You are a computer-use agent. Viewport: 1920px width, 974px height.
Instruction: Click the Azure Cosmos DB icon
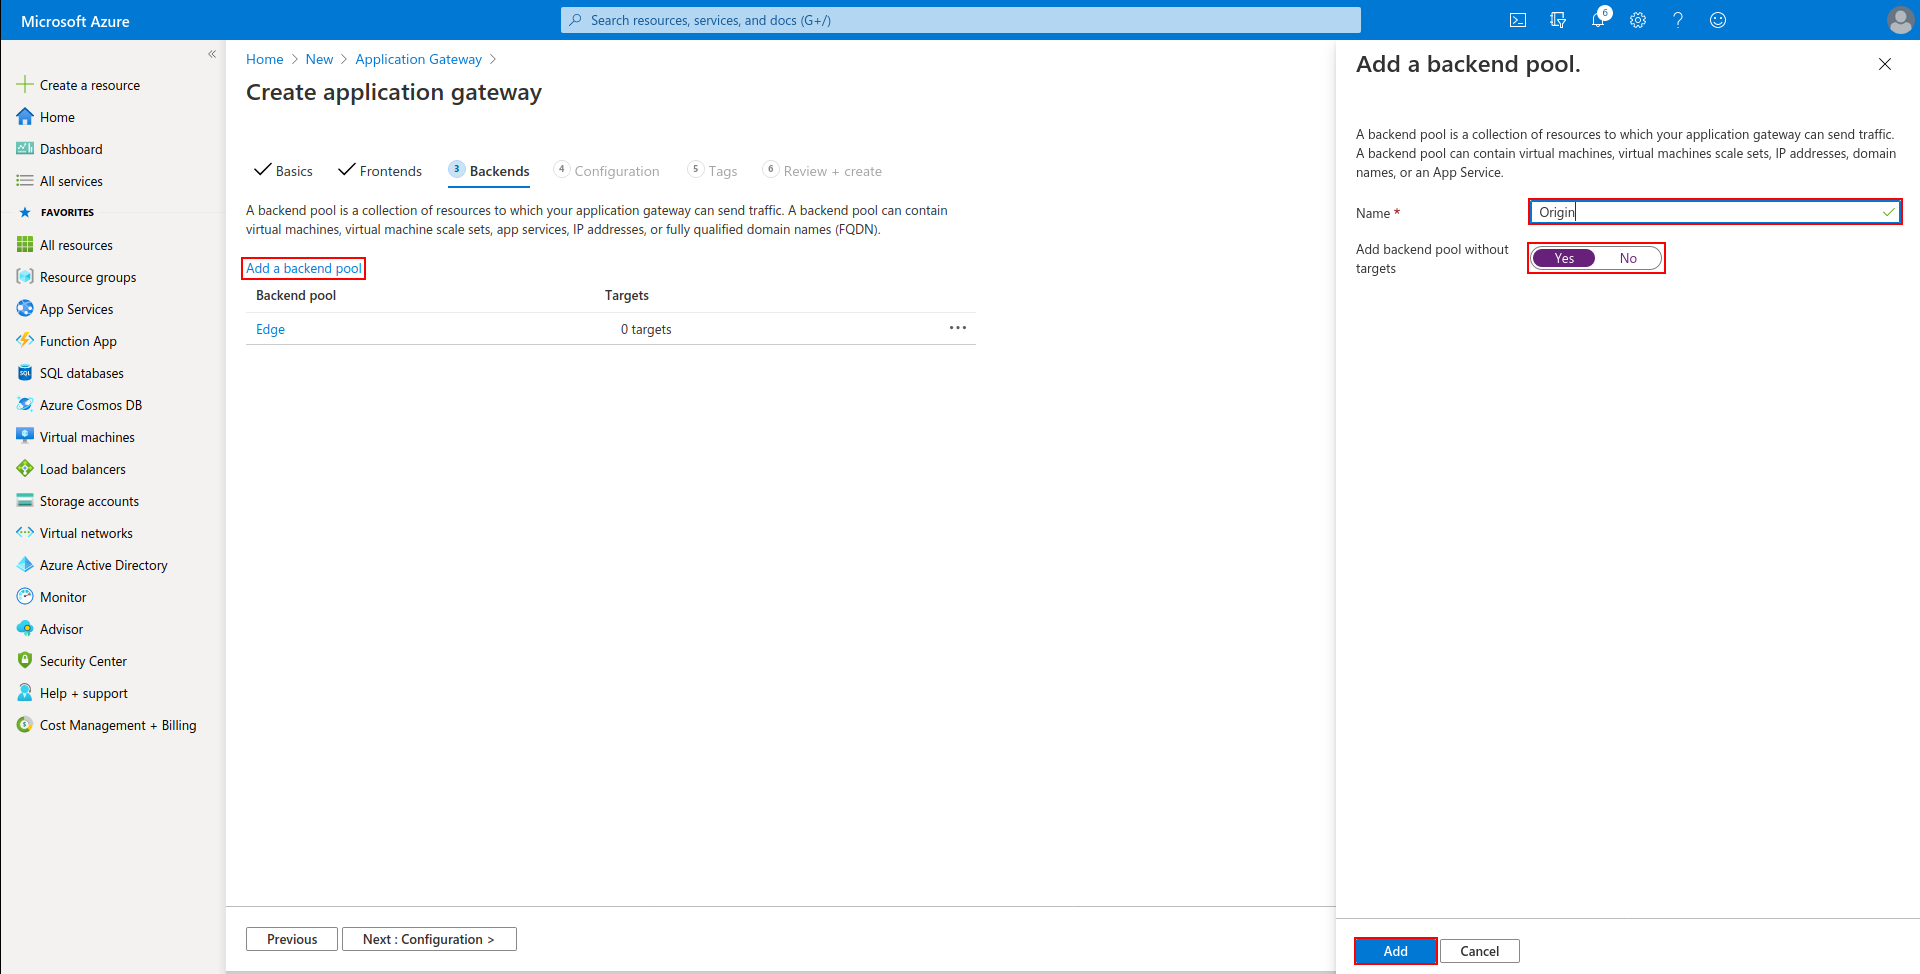pyautogui.click(x=25, y=405)
